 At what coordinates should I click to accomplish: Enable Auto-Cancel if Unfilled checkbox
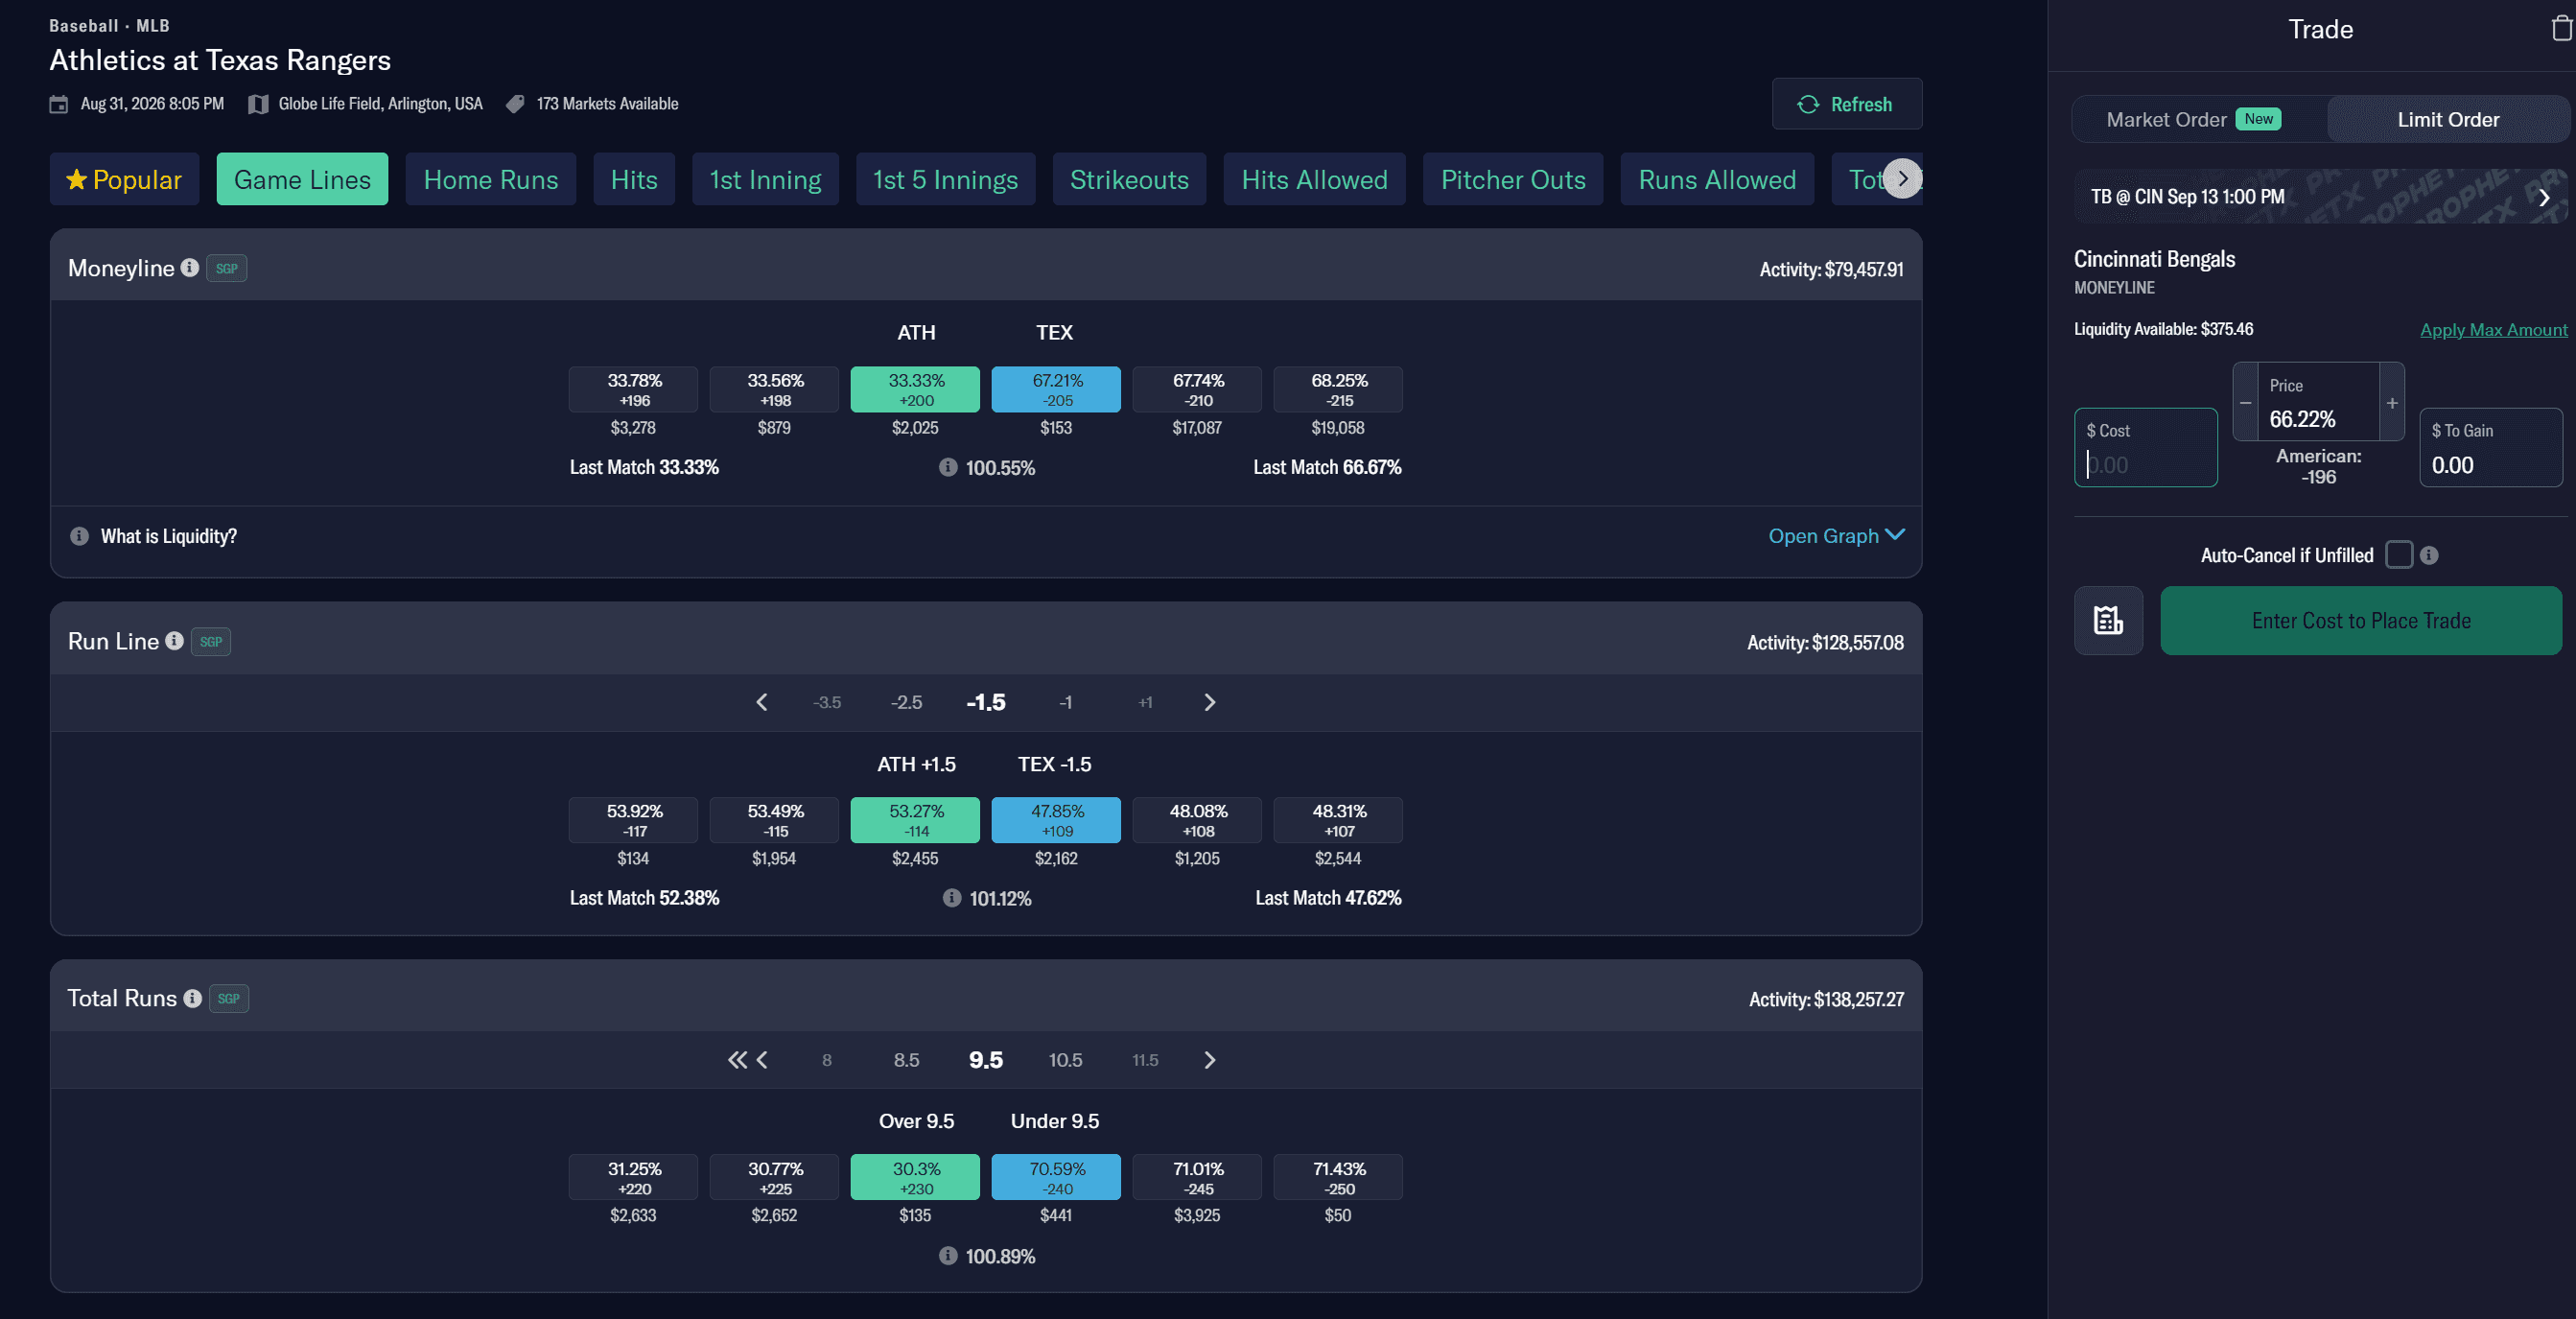(2398, 555)
